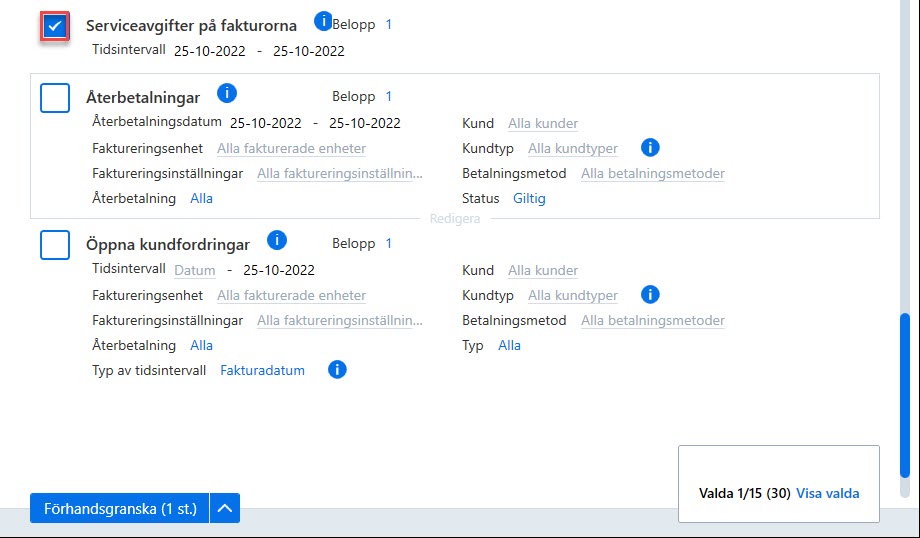Open info icon next to Återbetalningar heading

[226, 93]
